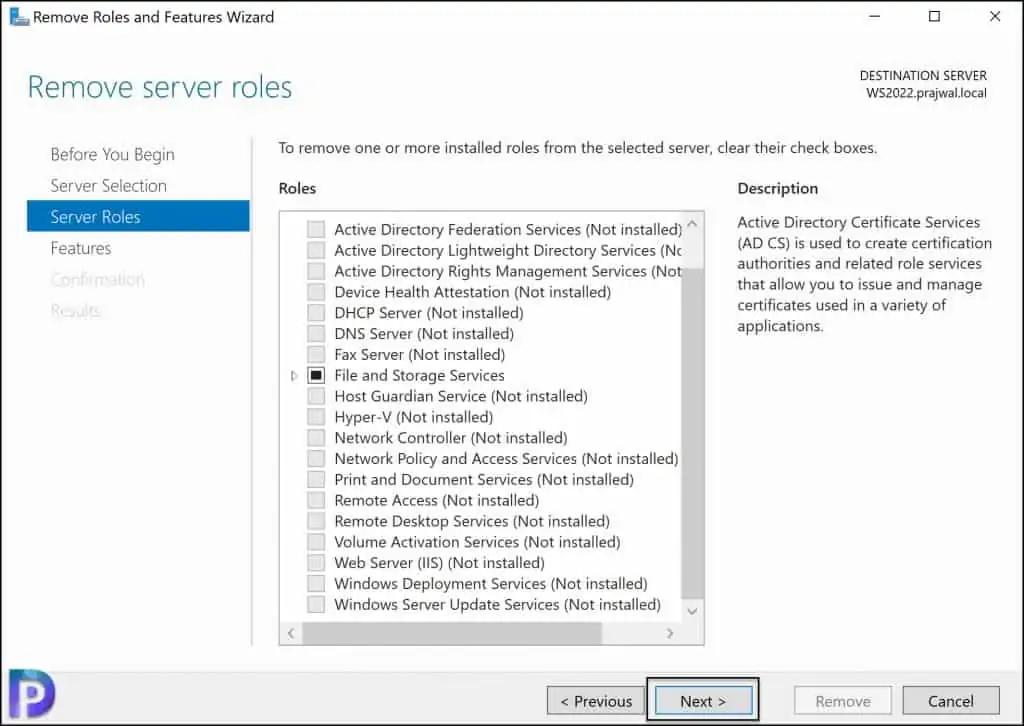The width and height of the screenshot is (1024, 726).
Task: Select Windows Deployment Services row text
Action: click(x=490, y=584)
